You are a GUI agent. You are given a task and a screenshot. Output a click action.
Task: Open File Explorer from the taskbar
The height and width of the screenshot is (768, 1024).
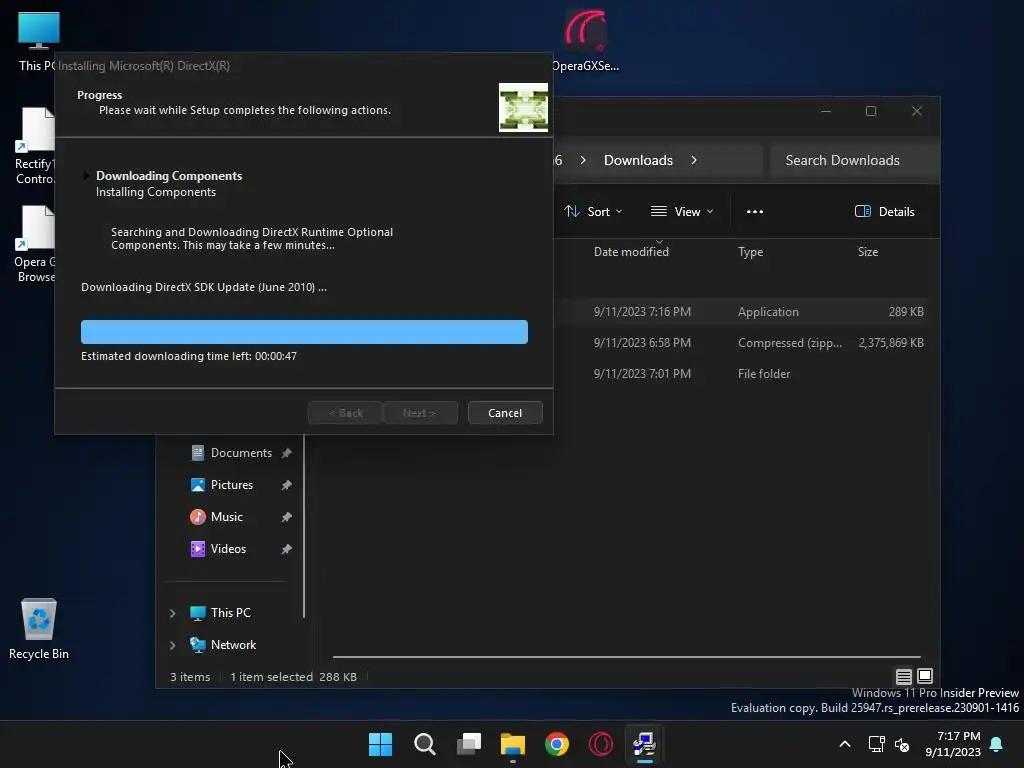point(513,744)
